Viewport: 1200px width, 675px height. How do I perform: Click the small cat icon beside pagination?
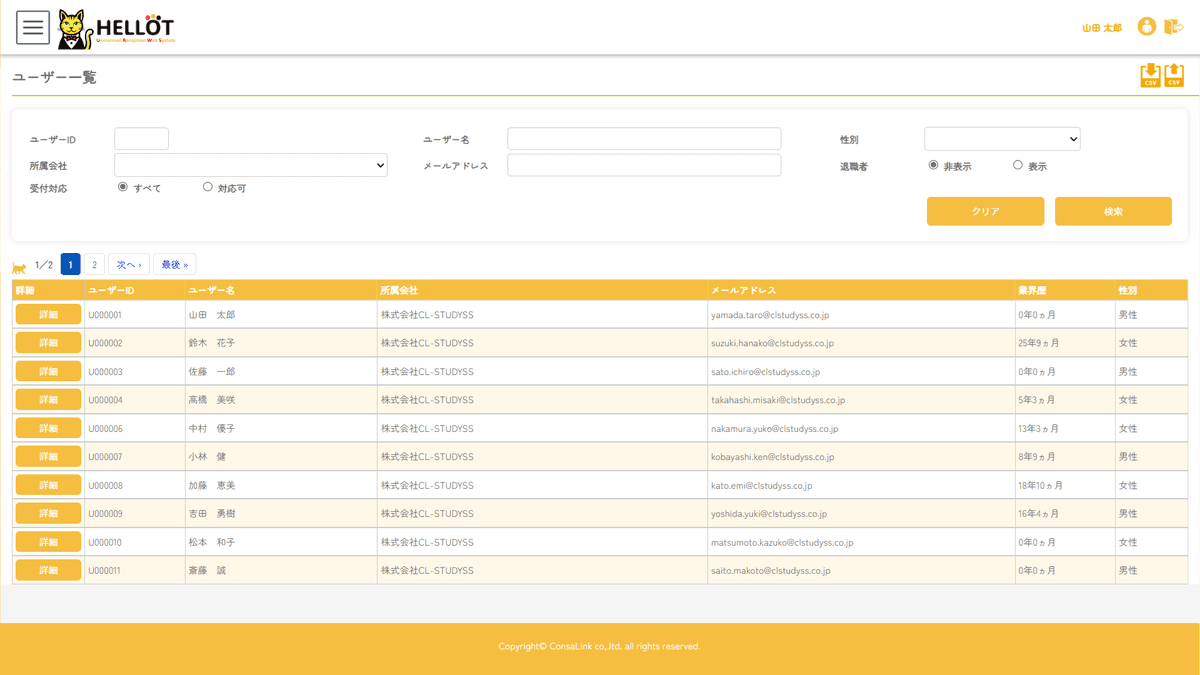click(x=19, y=267)
